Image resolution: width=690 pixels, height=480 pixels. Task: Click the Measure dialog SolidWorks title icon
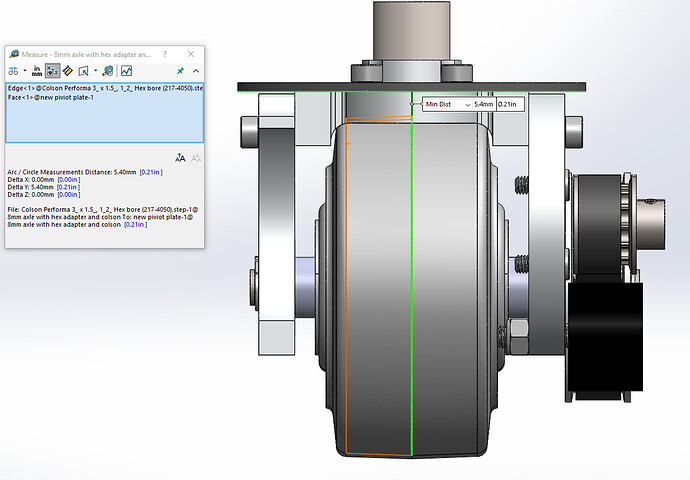click(x=12, y=54)
